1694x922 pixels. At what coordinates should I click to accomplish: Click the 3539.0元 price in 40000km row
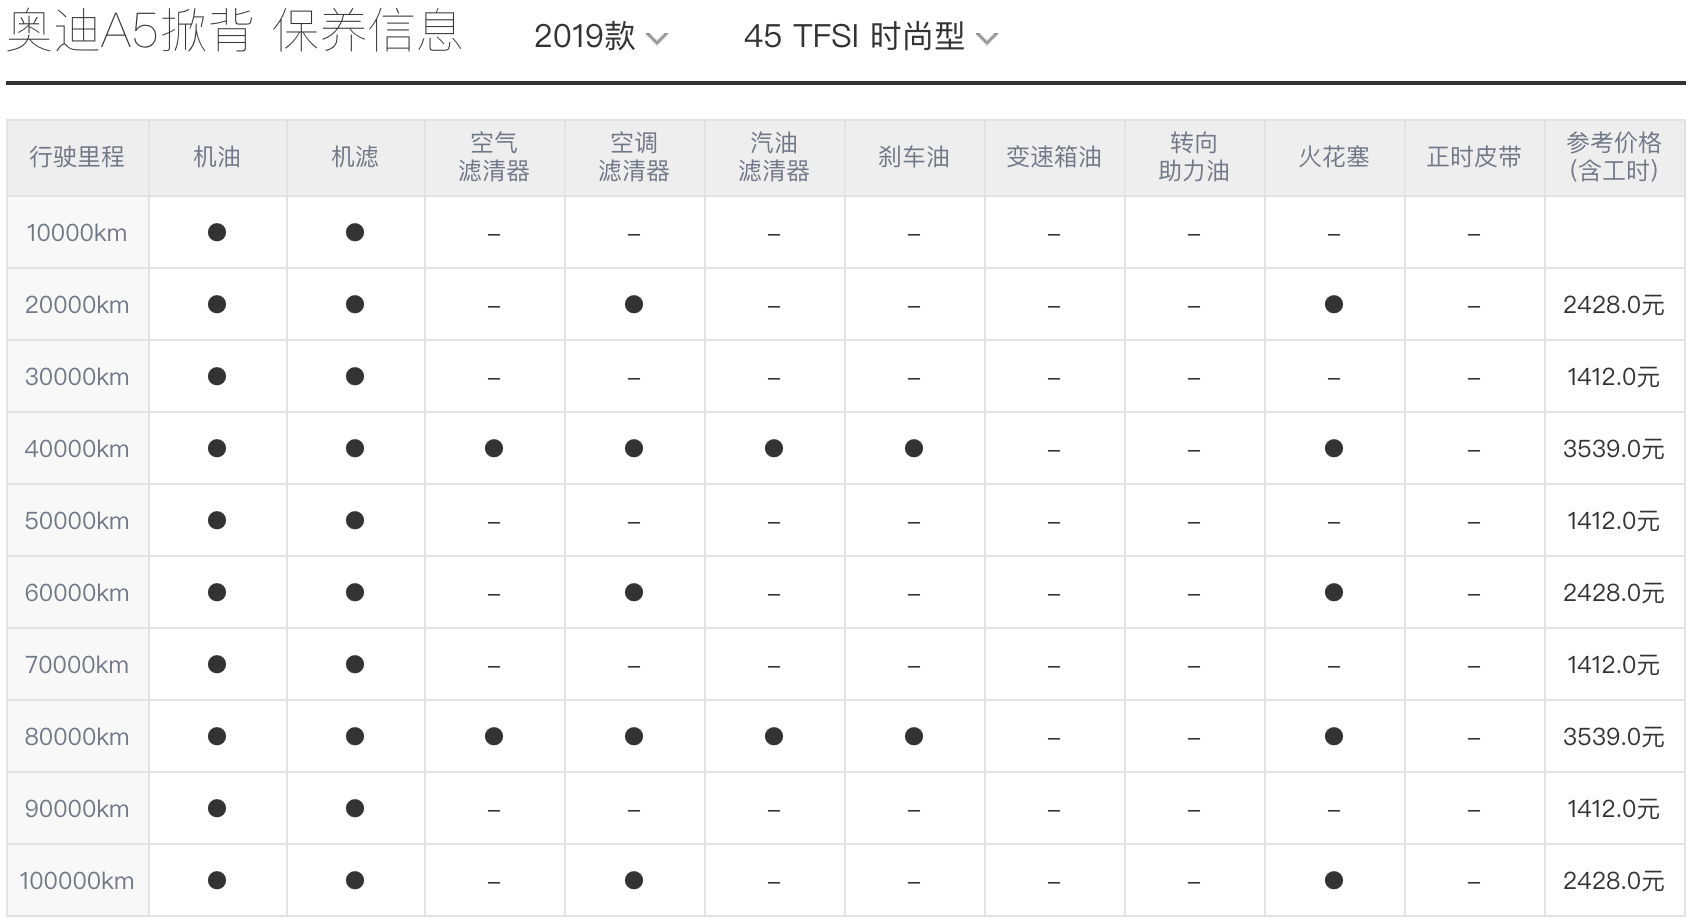(1614, 449)
